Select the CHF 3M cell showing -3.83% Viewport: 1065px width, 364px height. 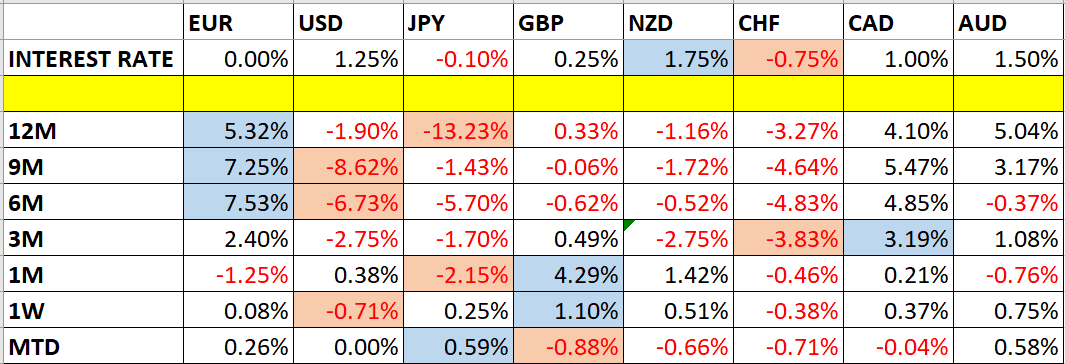[789, 238]
